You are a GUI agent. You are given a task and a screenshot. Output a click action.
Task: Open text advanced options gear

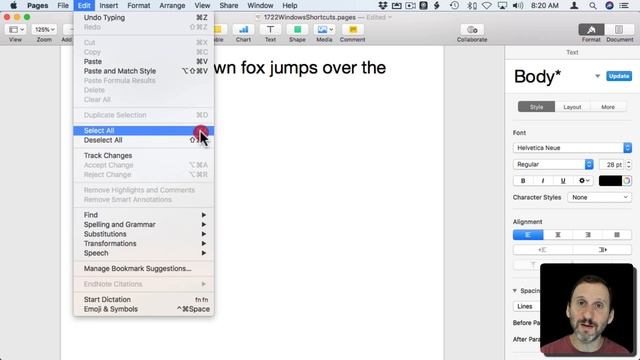click(x=584, y=180)
